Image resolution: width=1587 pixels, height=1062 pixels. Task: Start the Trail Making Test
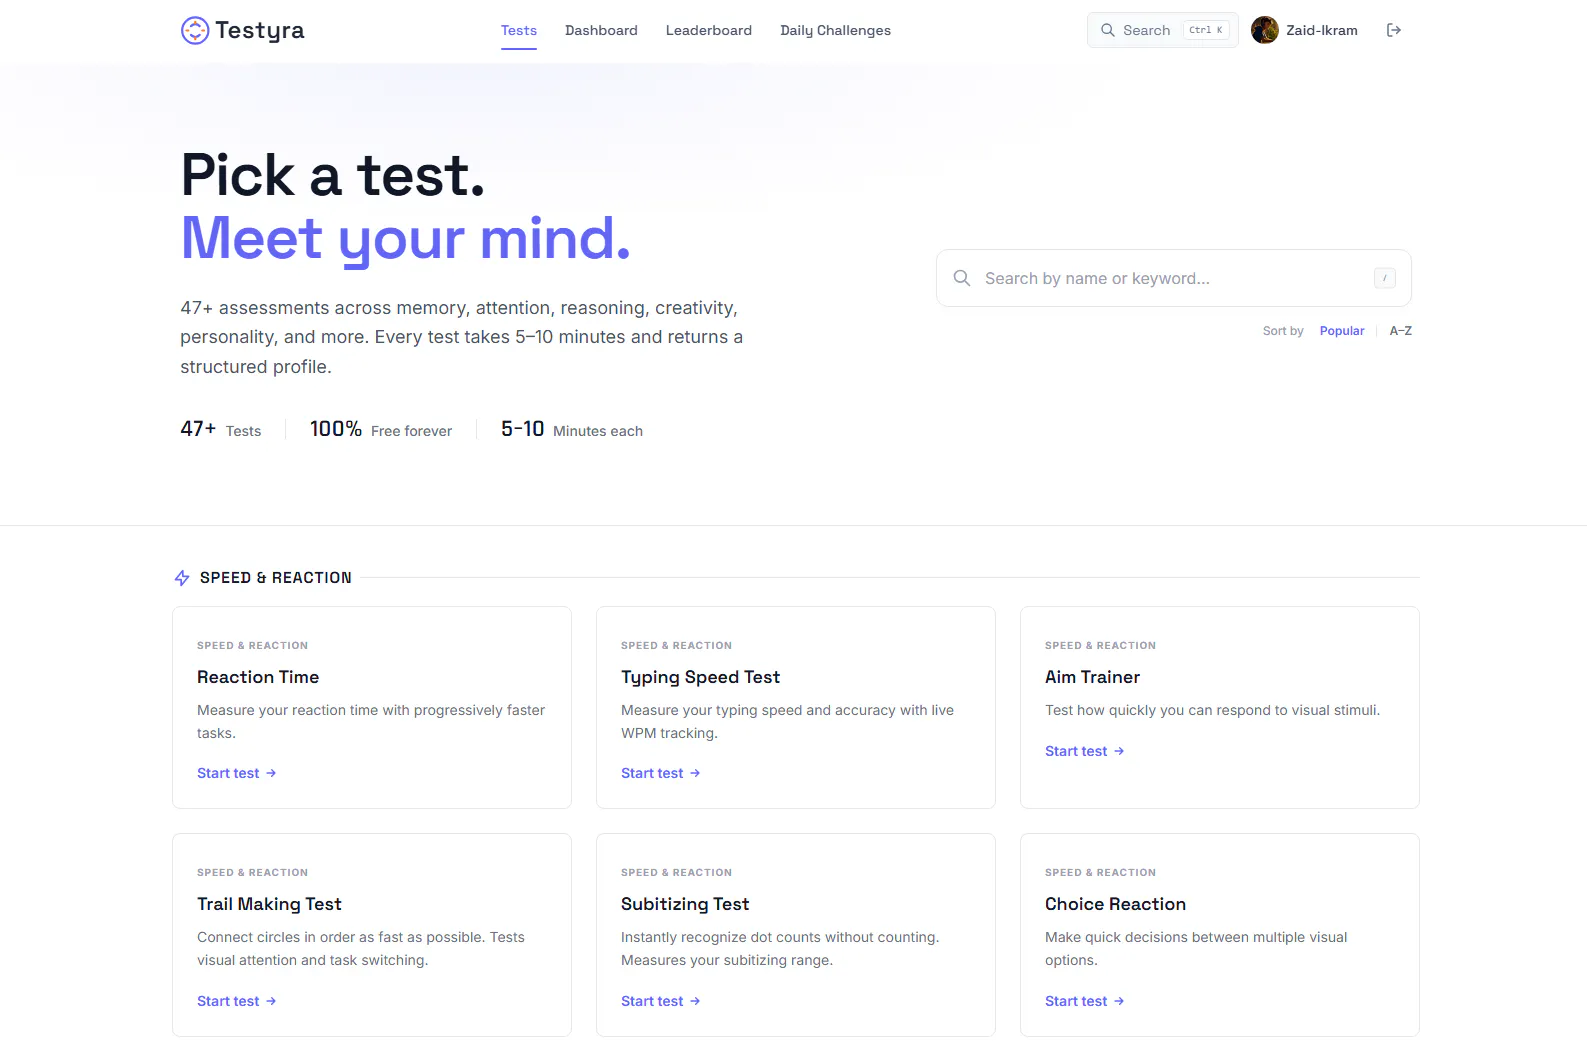237,1001
